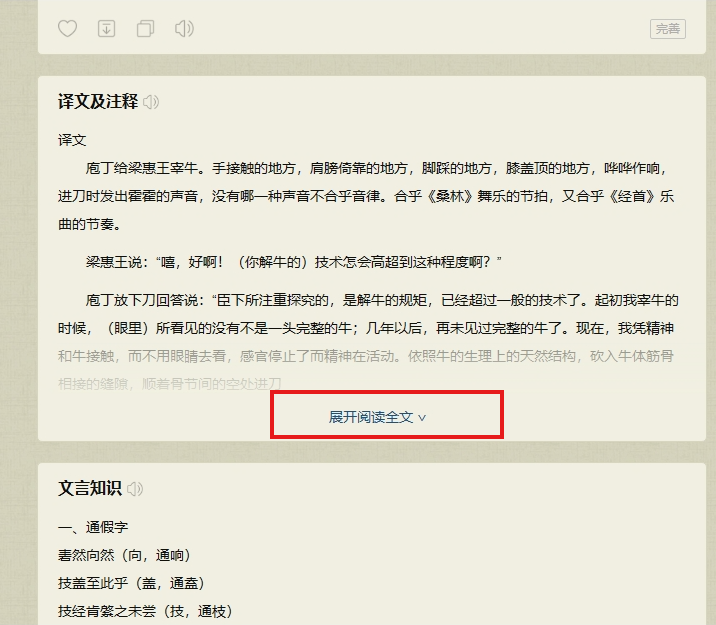
Task: Click the heart favorite icon
Action: click(x=67, y=29)
